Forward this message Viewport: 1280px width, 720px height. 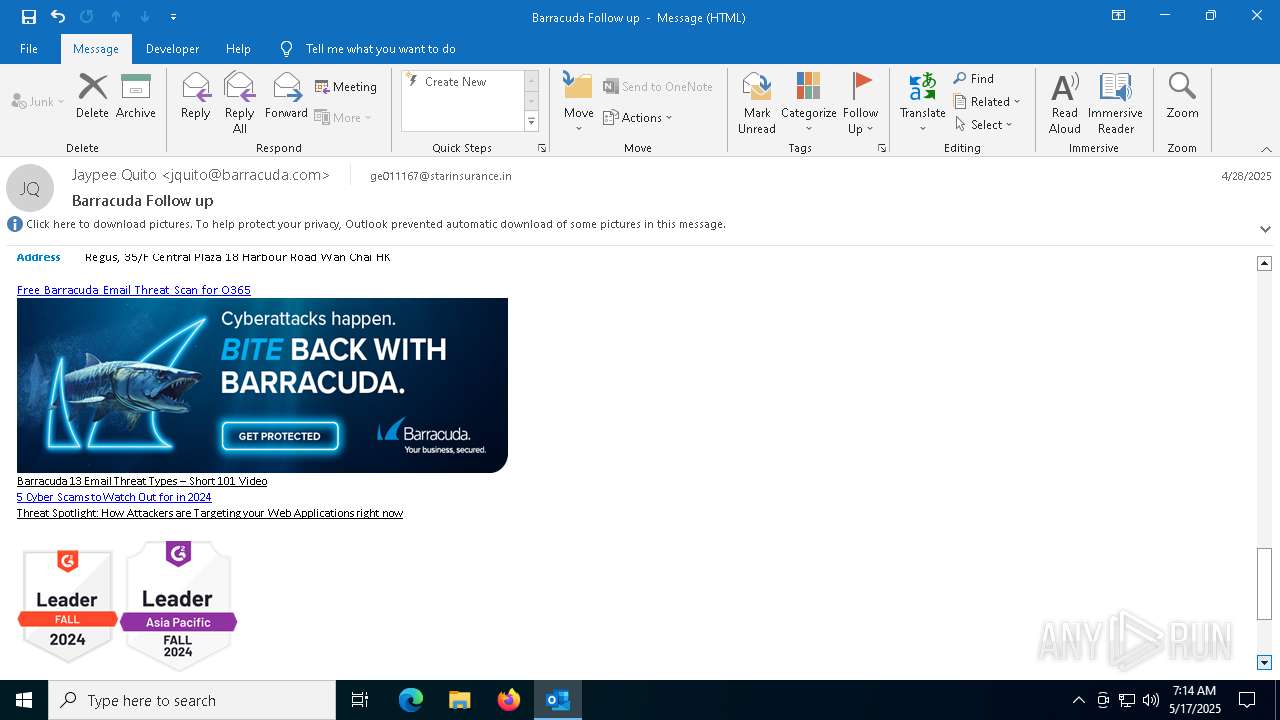point(286,96)
